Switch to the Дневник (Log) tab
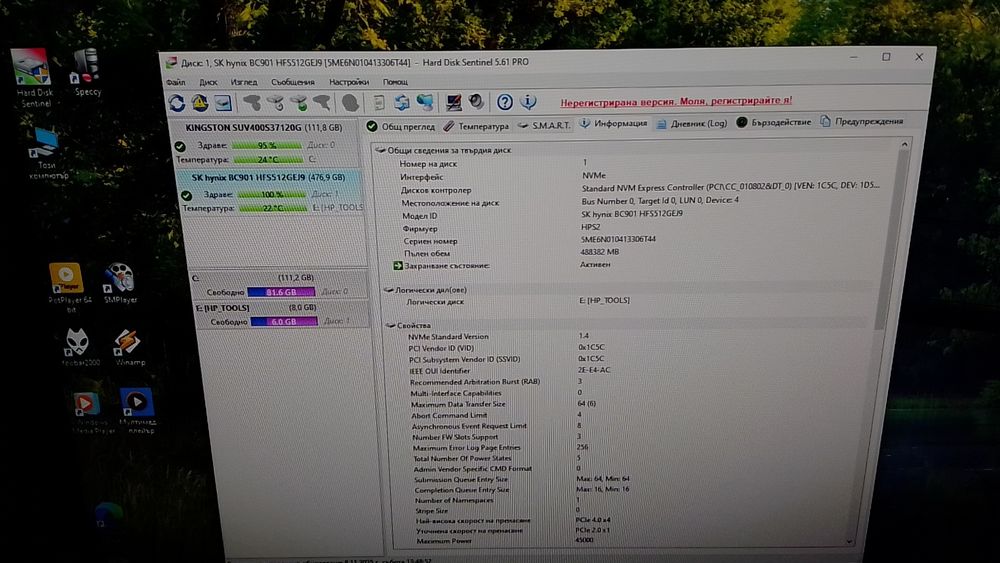This screenshot has height=563, width=1000. tap(692, 124)
